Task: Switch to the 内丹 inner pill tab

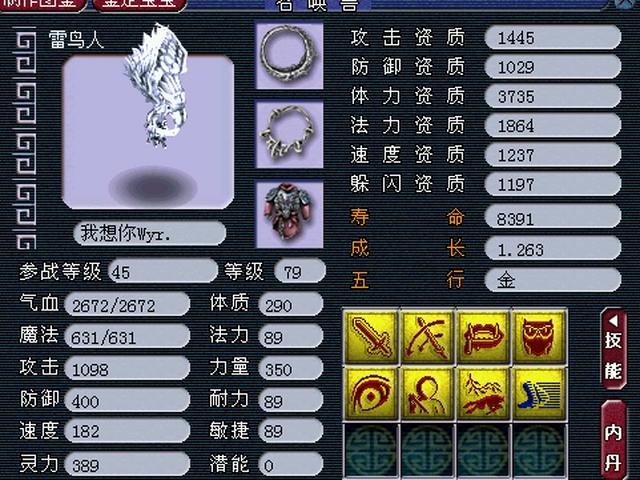Action: point(613,441)
